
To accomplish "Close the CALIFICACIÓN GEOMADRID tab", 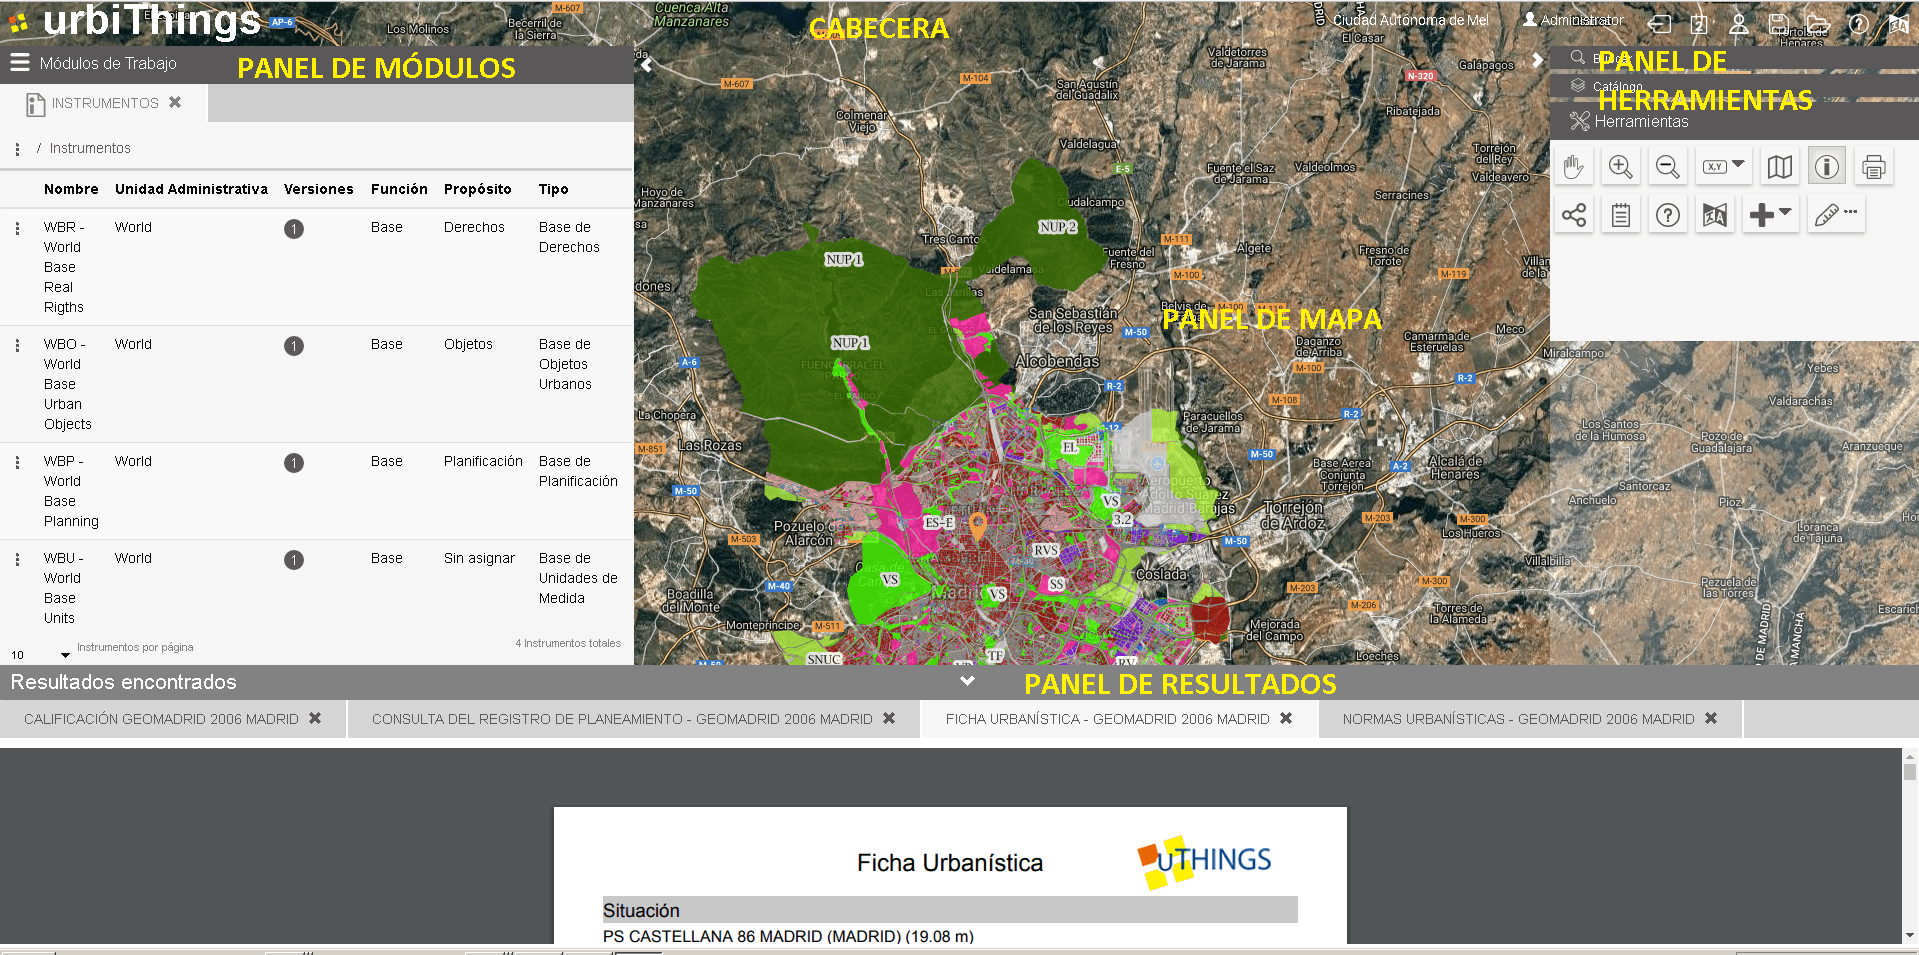I will [315, 718].
